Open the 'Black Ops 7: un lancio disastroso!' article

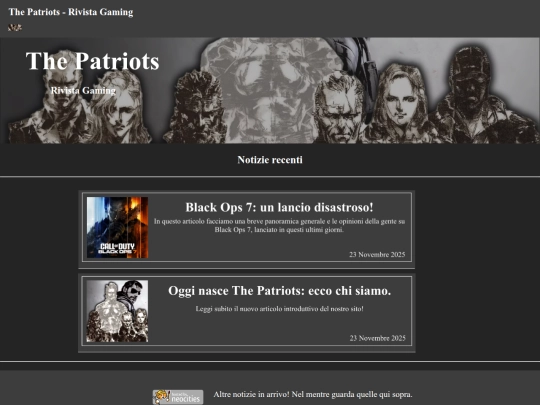click(x=279, y=207)
